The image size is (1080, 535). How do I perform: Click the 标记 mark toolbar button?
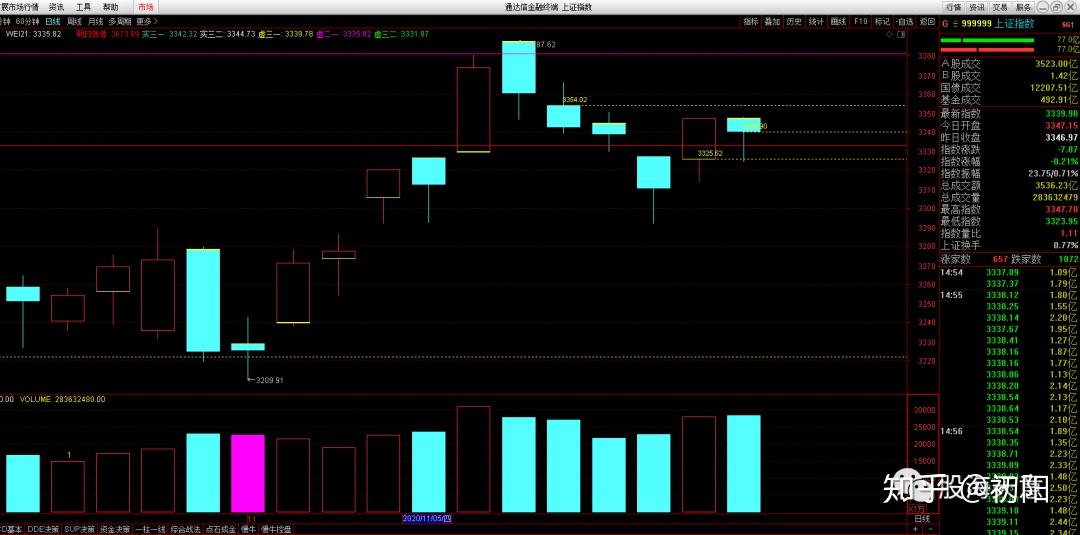[882, 21]
